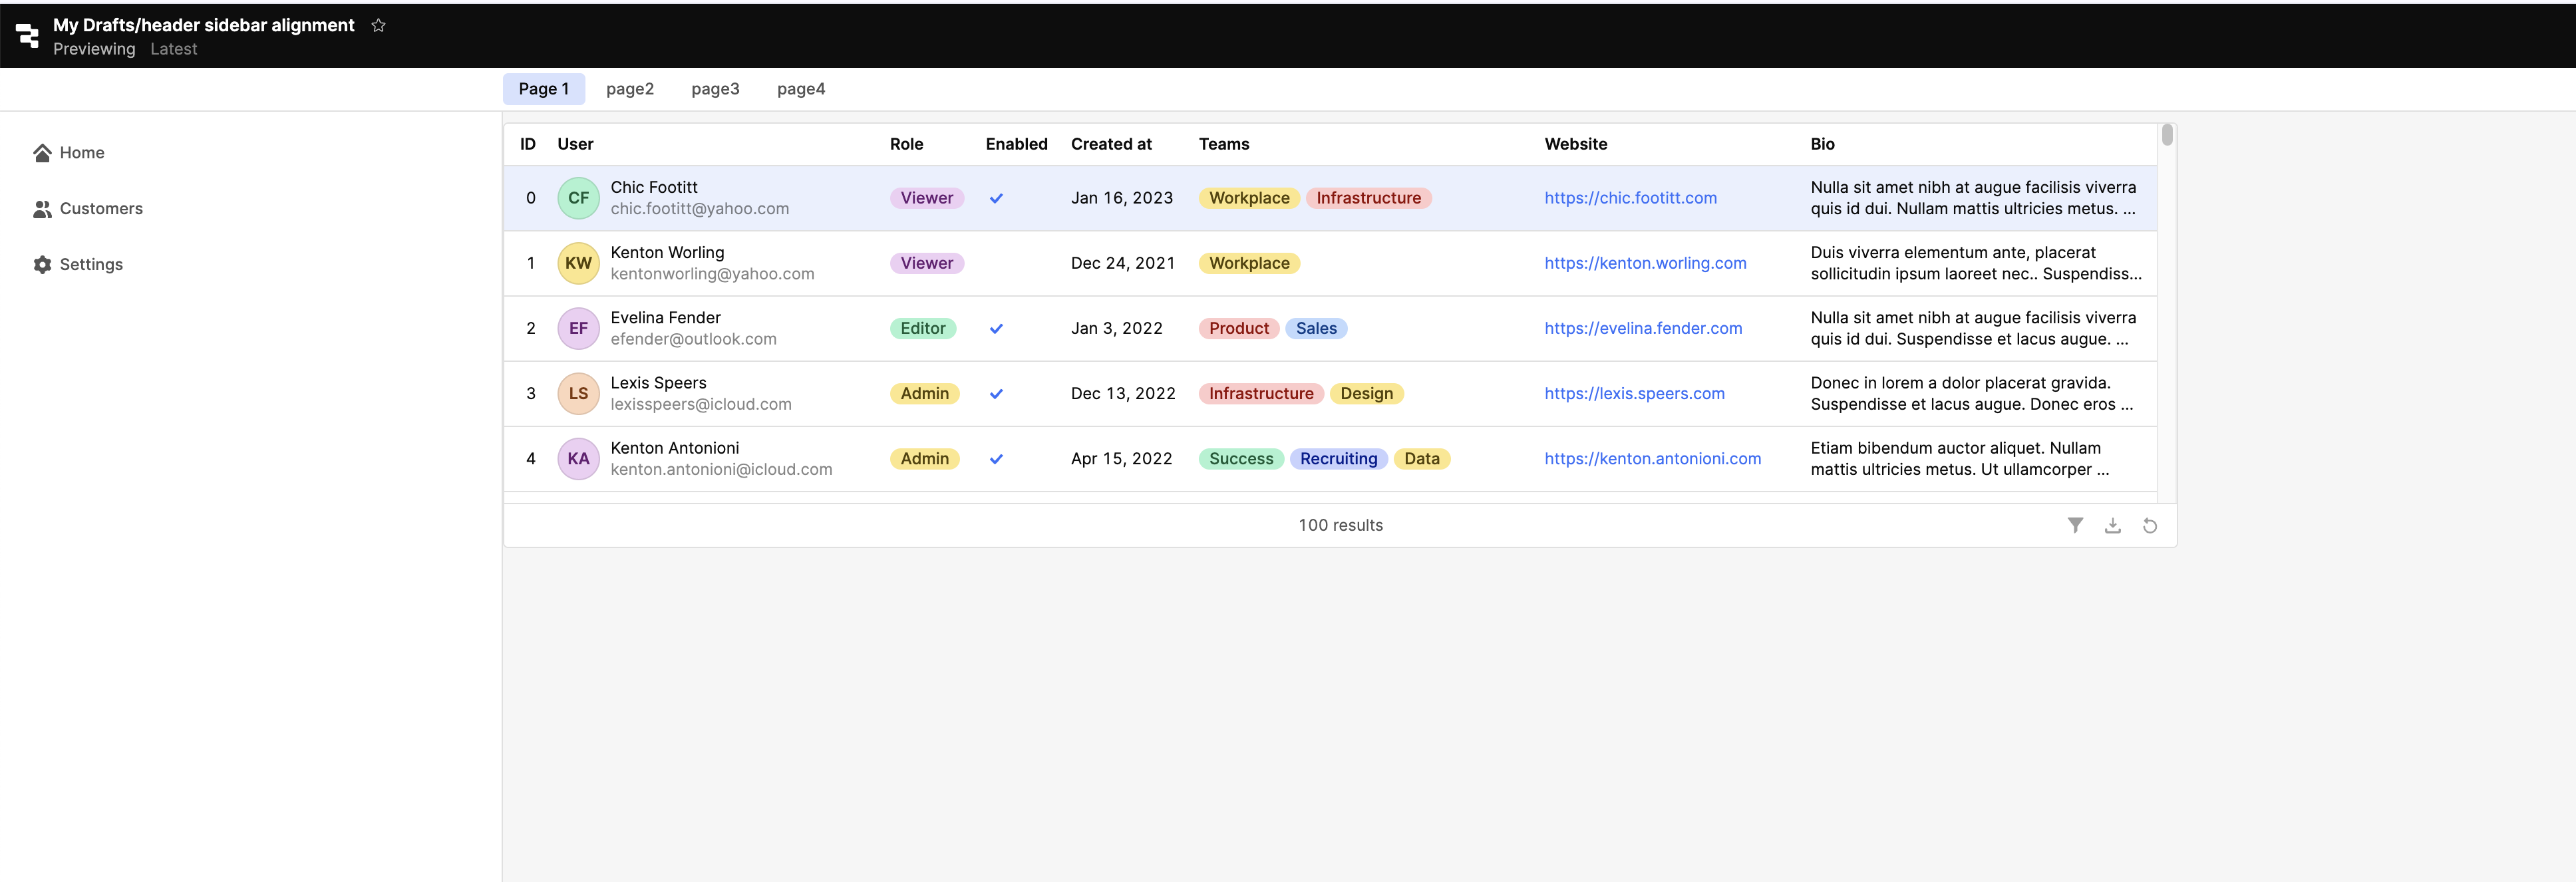The height and width of the screenshot is (882, 2576).
Task: Toggle Enabled checkmark for Kenton Antonioni
Action: 996,458
